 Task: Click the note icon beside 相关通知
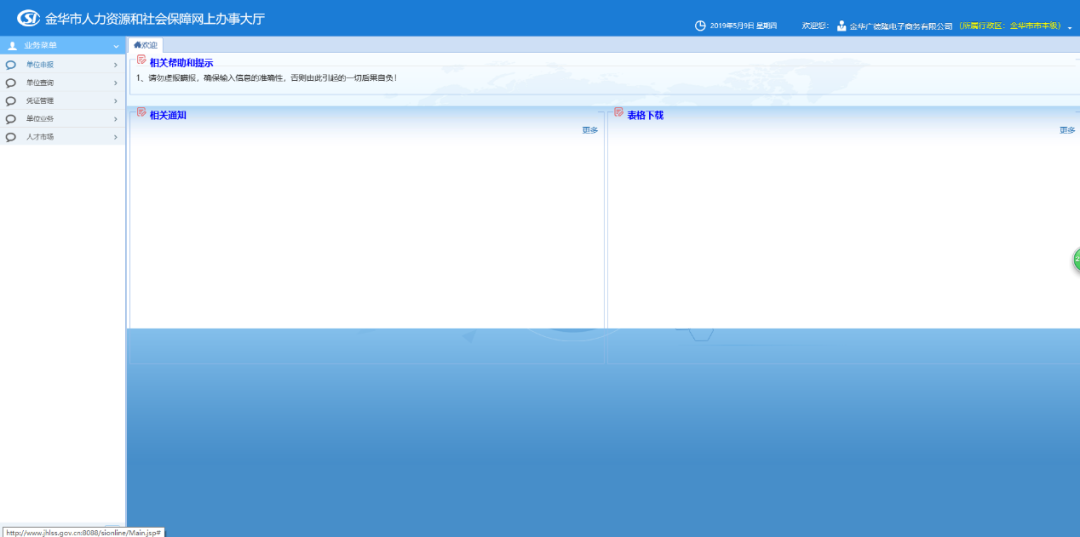pos(141,112)
